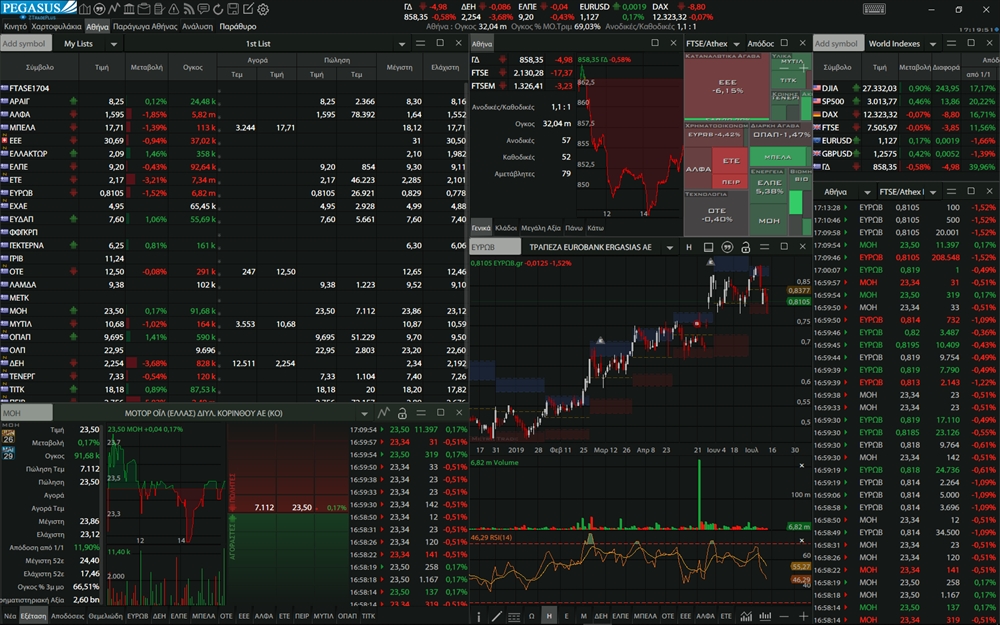Switch to the Παράγωγα Αθήνας tab
Viewport: 1000px width, 625px height.
coord(145,27)
